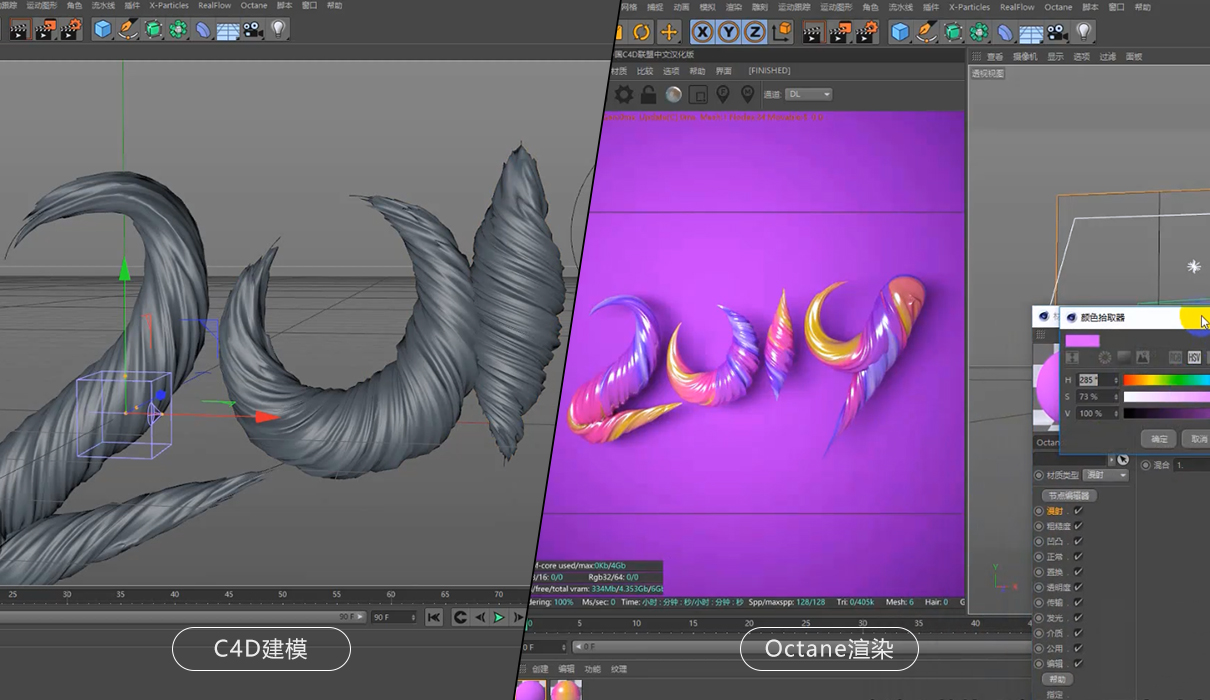Select the Cube primitive in modeling window

[x=102, y=30]
